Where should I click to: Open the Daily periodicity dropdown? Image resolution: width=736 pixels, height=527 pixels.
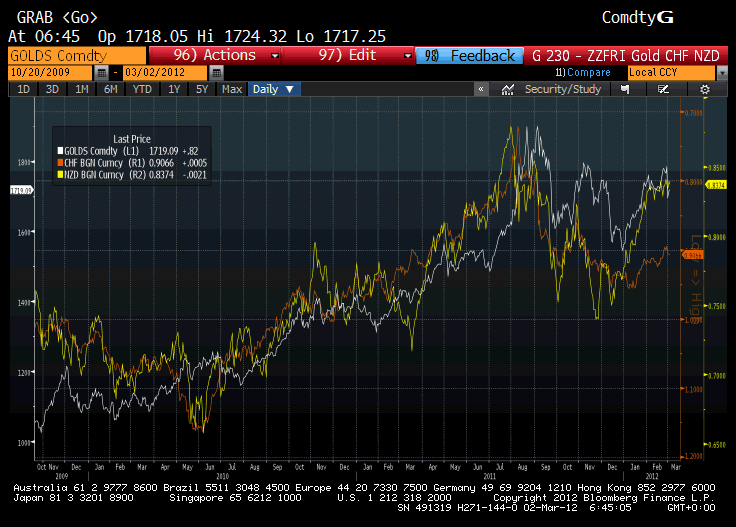273,89
